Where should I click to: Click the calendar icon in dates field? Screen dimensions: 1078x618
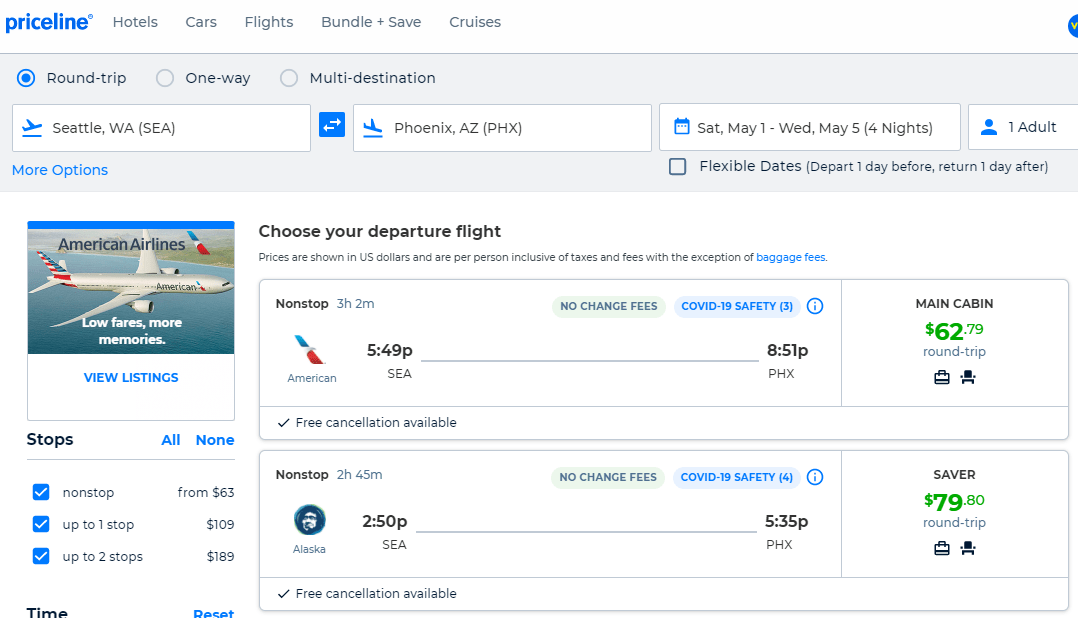[681, 126]
